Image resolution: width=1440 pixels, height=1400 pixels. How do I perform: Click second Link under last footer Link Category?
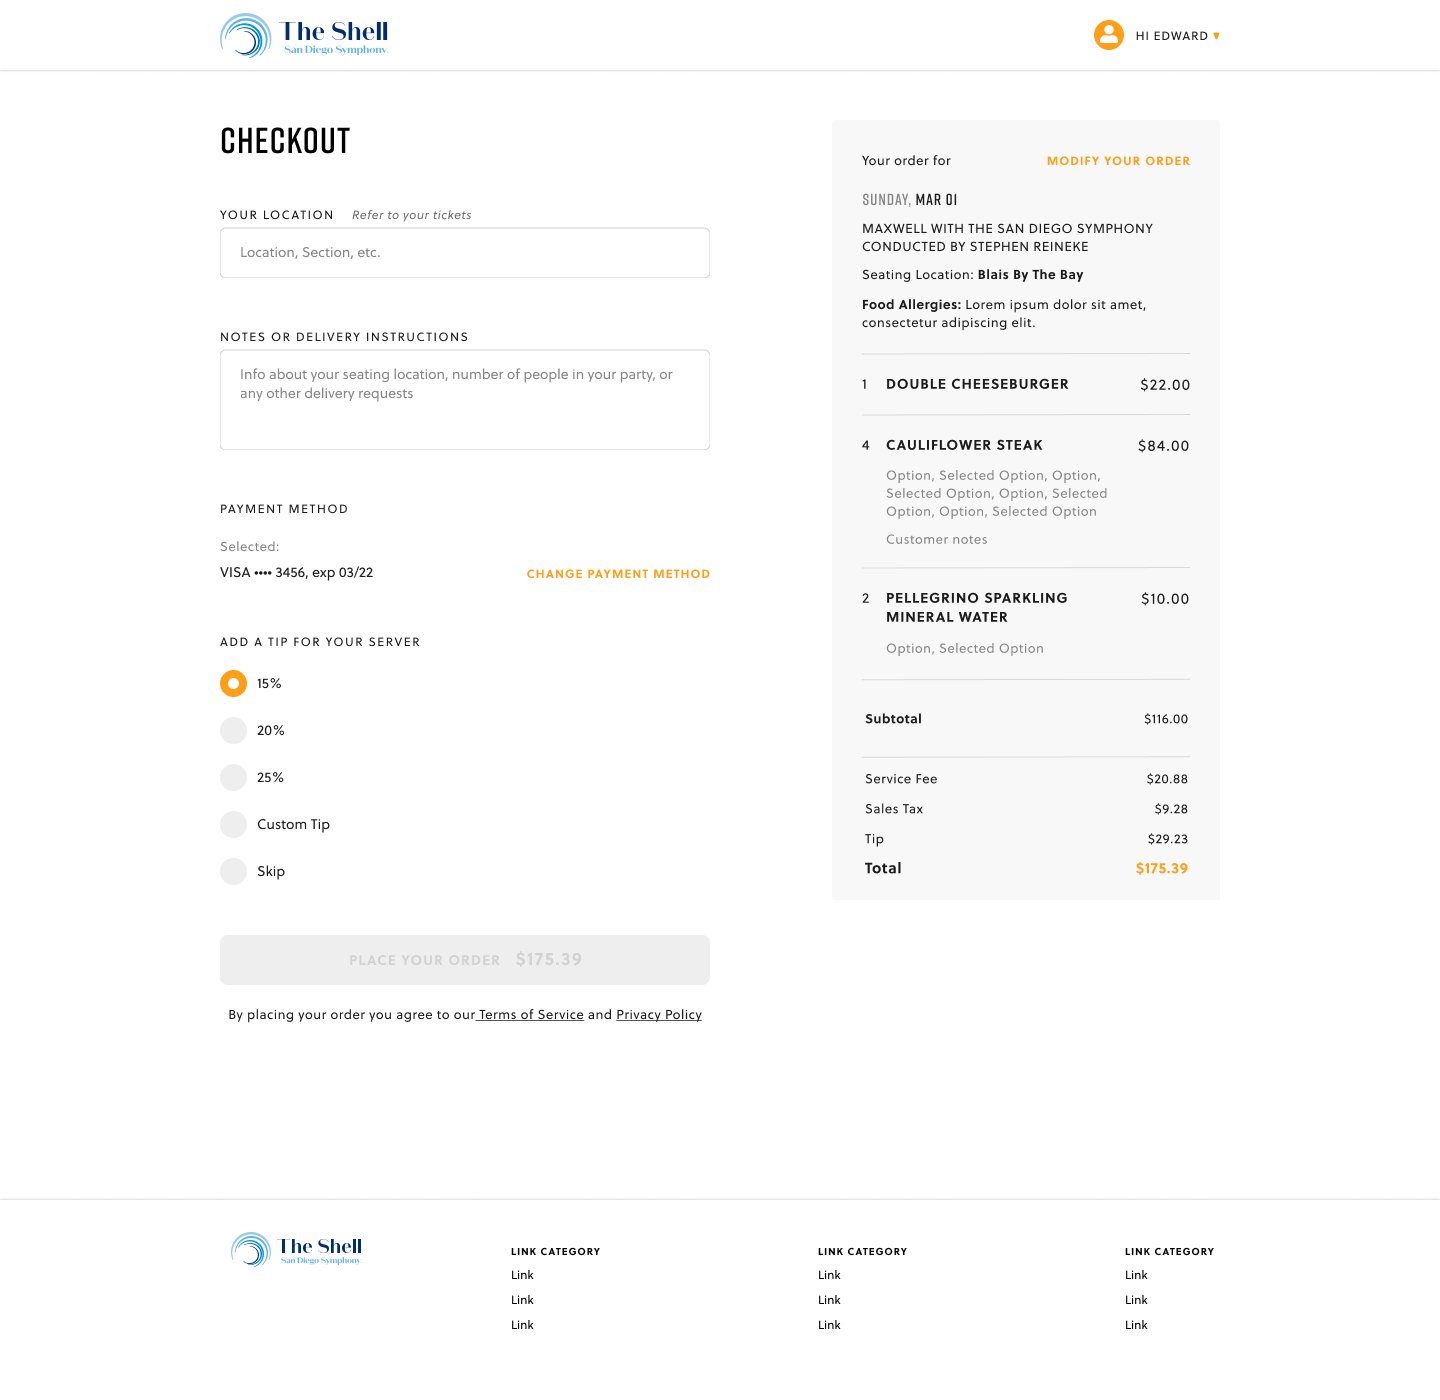click(x=1136, y=1300)
